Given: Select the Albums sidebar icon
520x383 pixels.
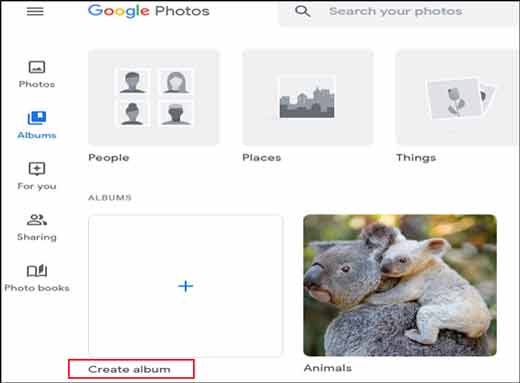Looking at the screenshot, I should click(37, 118).
